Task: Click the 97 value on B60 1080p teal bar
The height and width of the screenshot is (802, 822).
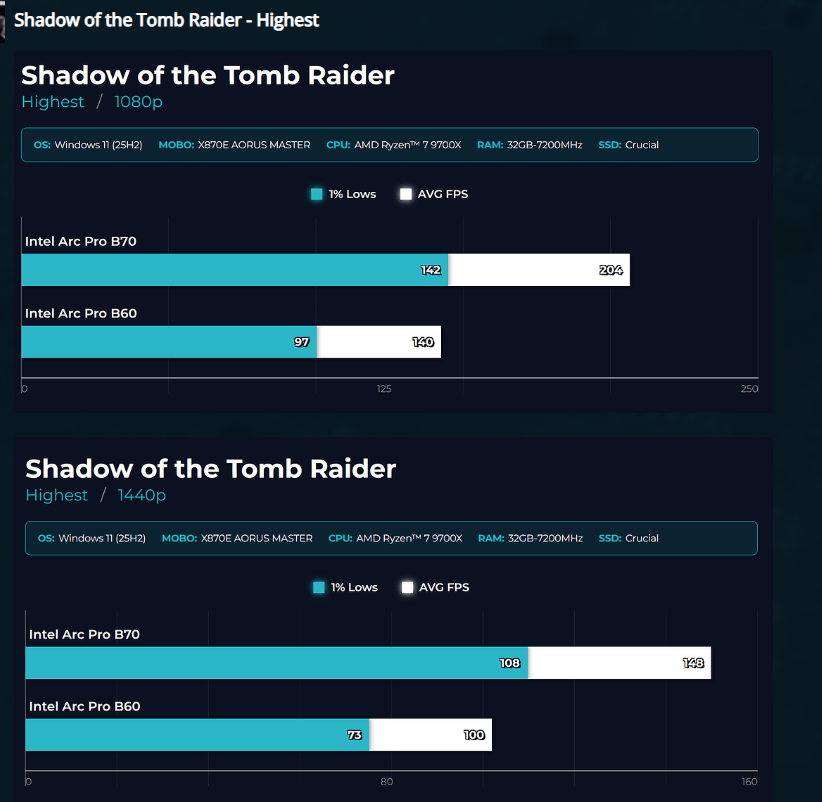Action: (302, 342)
